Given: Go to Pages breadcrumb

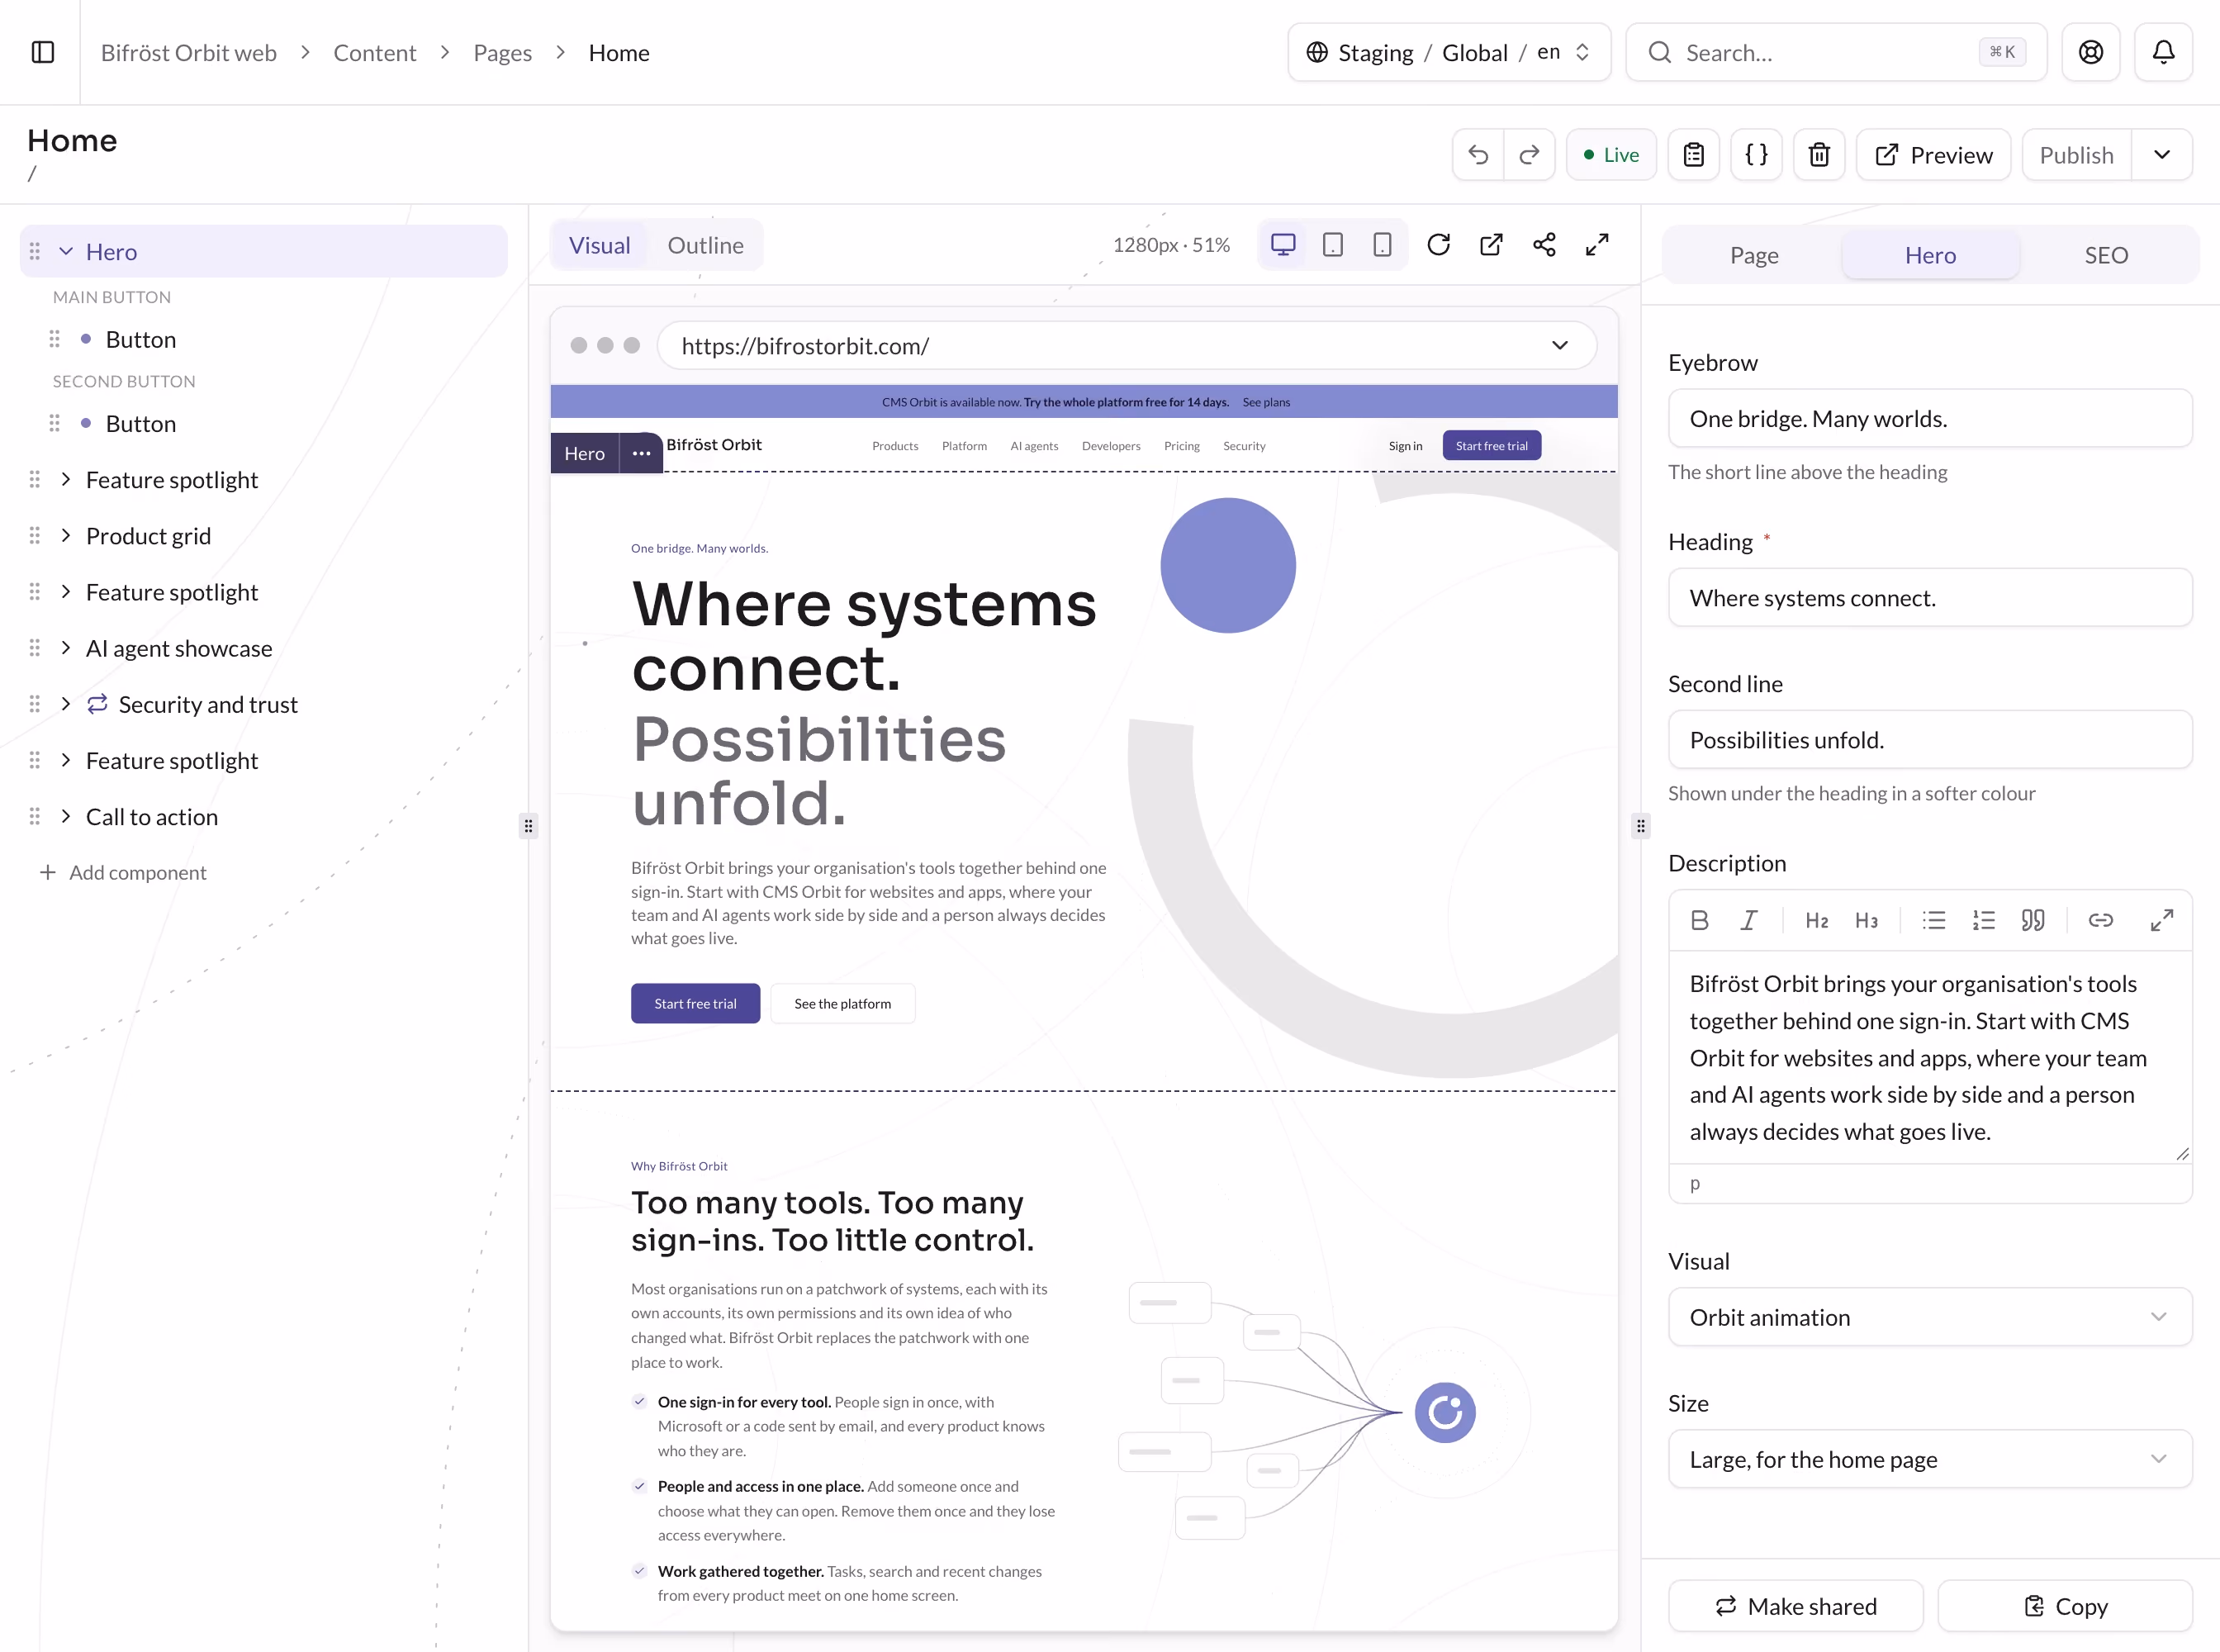Looking at the screenshot, I should click(x=502, y=53).
